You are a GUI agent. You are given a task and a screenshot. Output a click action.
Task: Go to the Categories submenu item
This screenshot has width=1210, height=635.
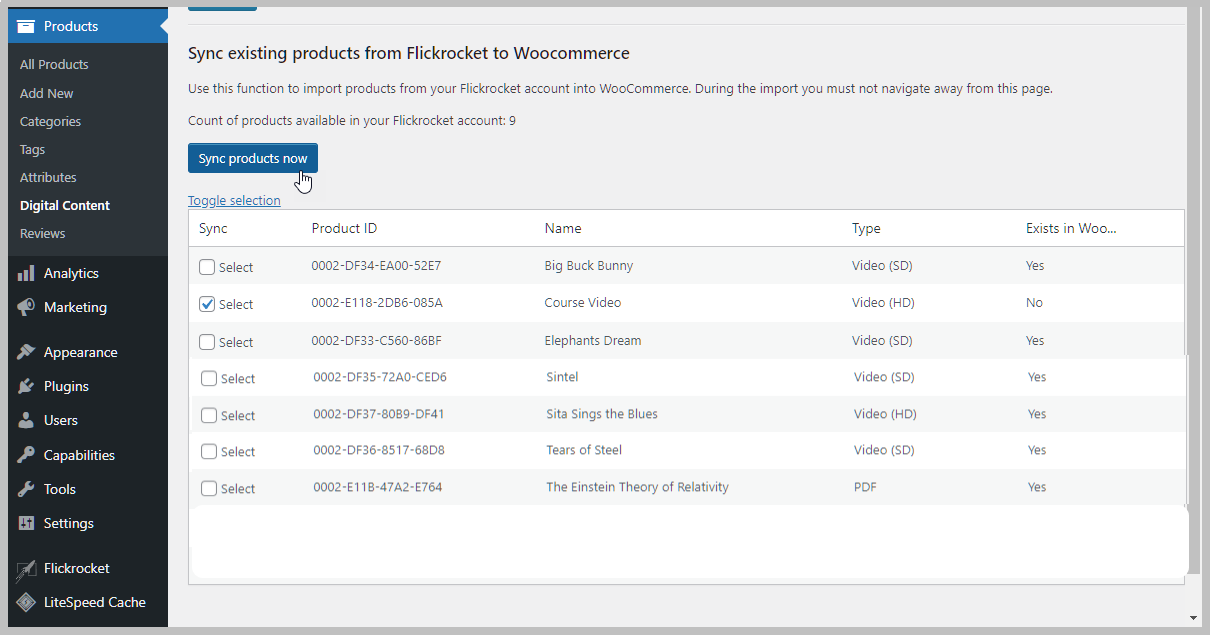coord(50,121)
